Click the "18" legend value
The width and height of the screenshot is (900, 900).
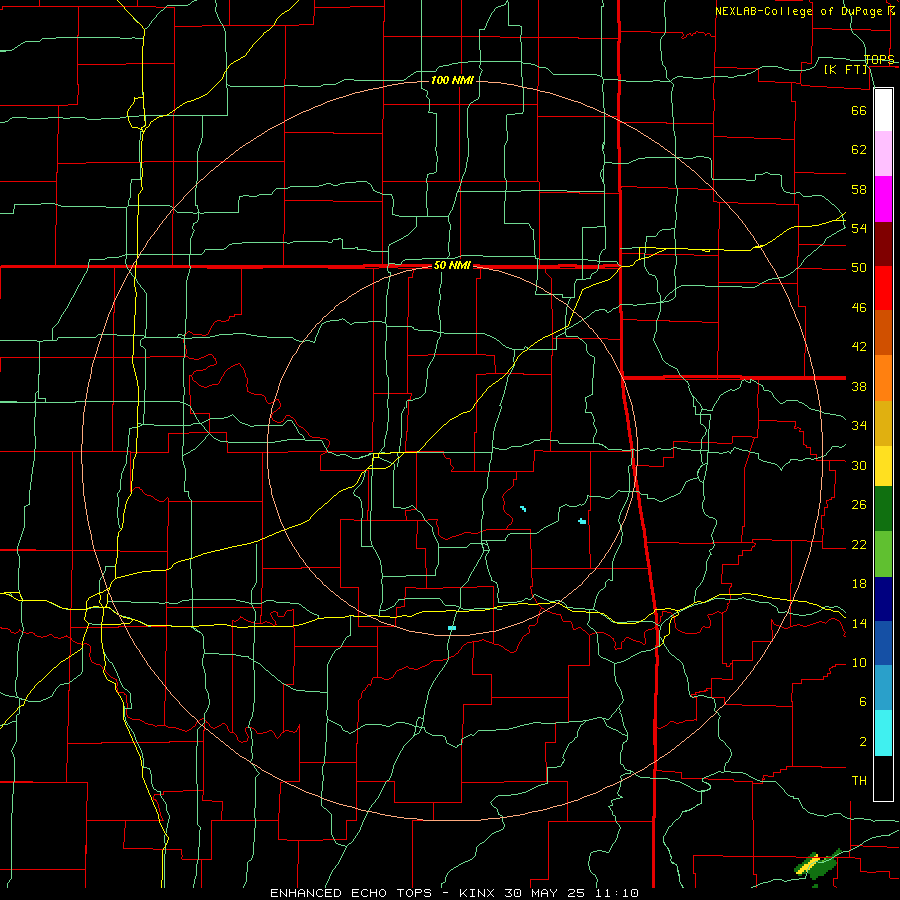tap(859, 584)
